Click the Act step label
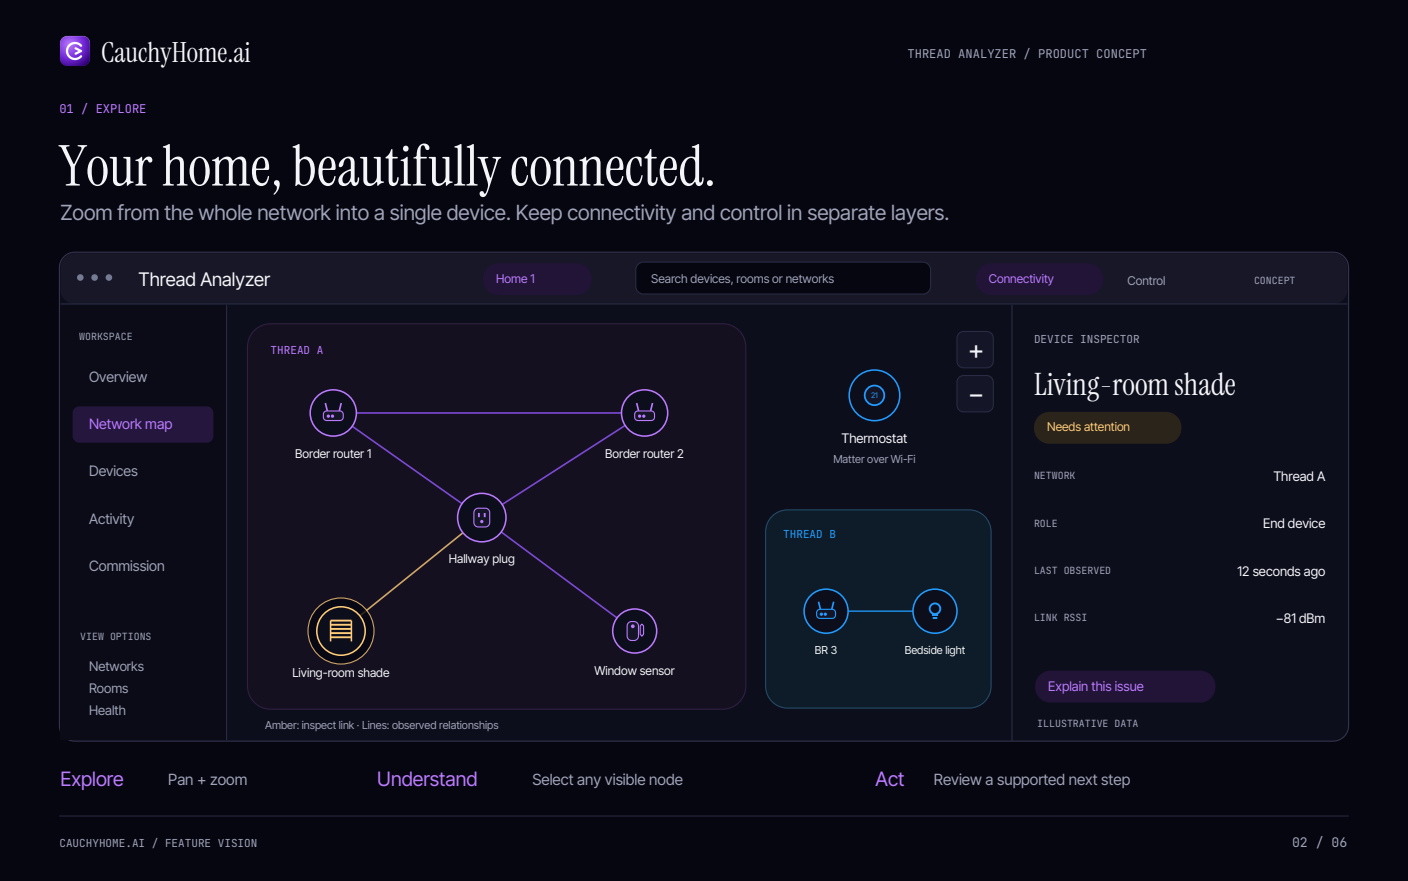 pyautogui.click(x=889, y=779)
